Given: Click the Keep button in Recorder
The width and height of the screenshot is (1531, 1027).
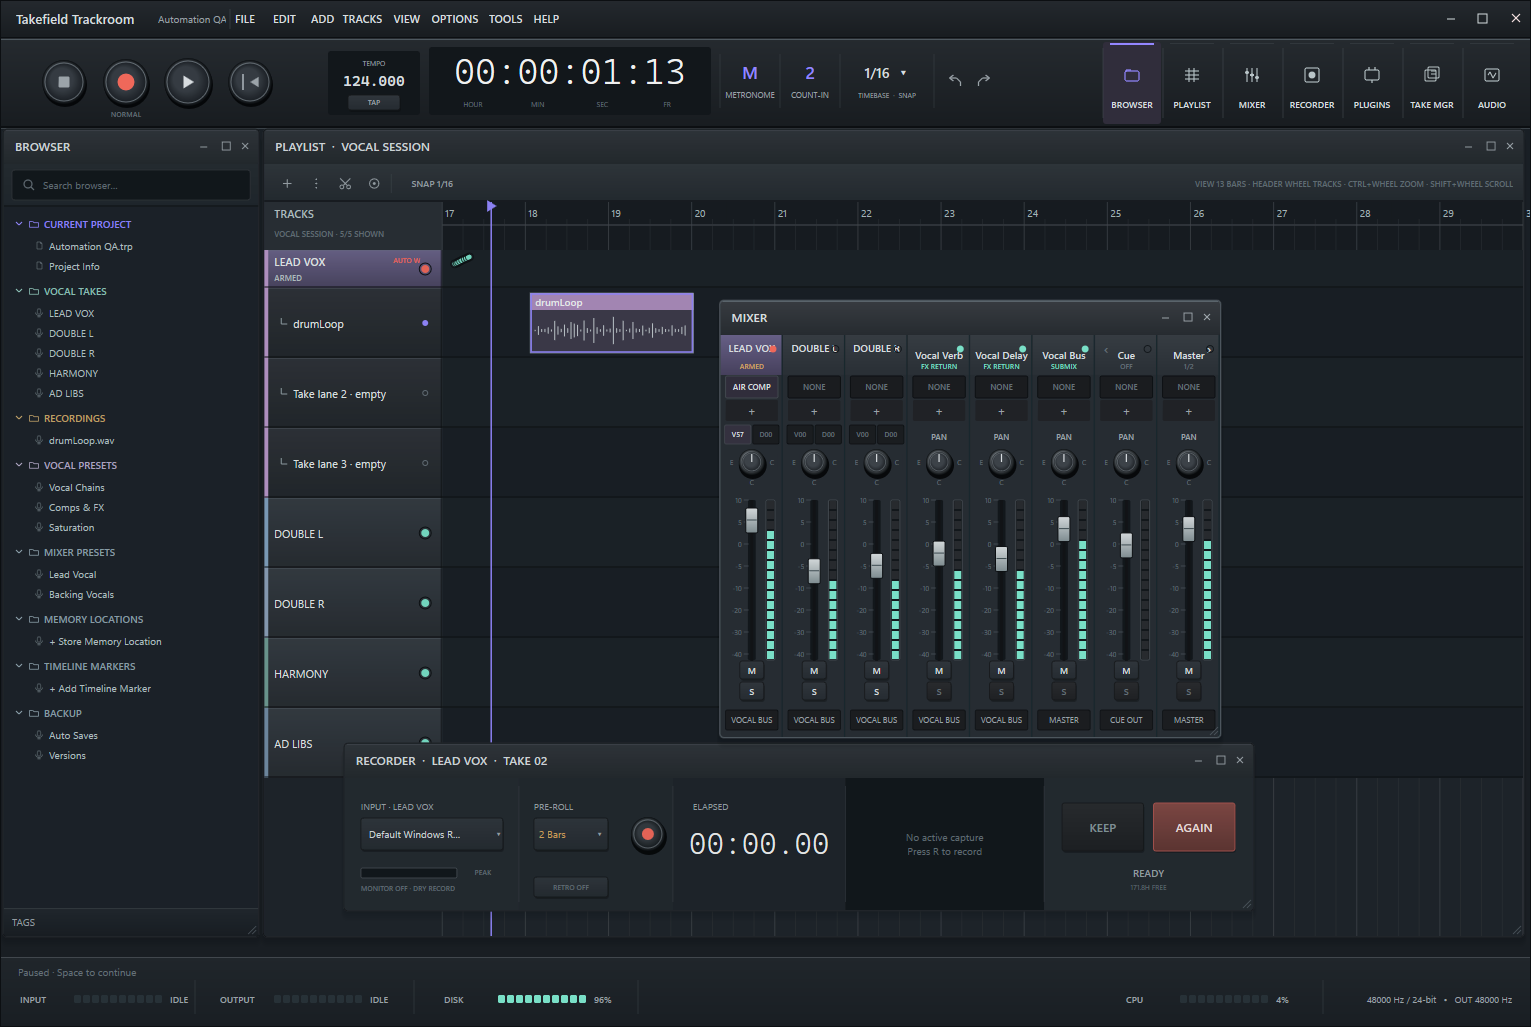Looking at the screenshot, I should pos(1103,828).
